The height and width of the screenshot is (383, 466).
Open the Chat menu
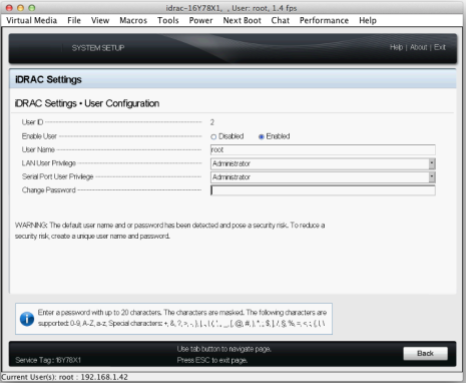[x=280, y=21]
